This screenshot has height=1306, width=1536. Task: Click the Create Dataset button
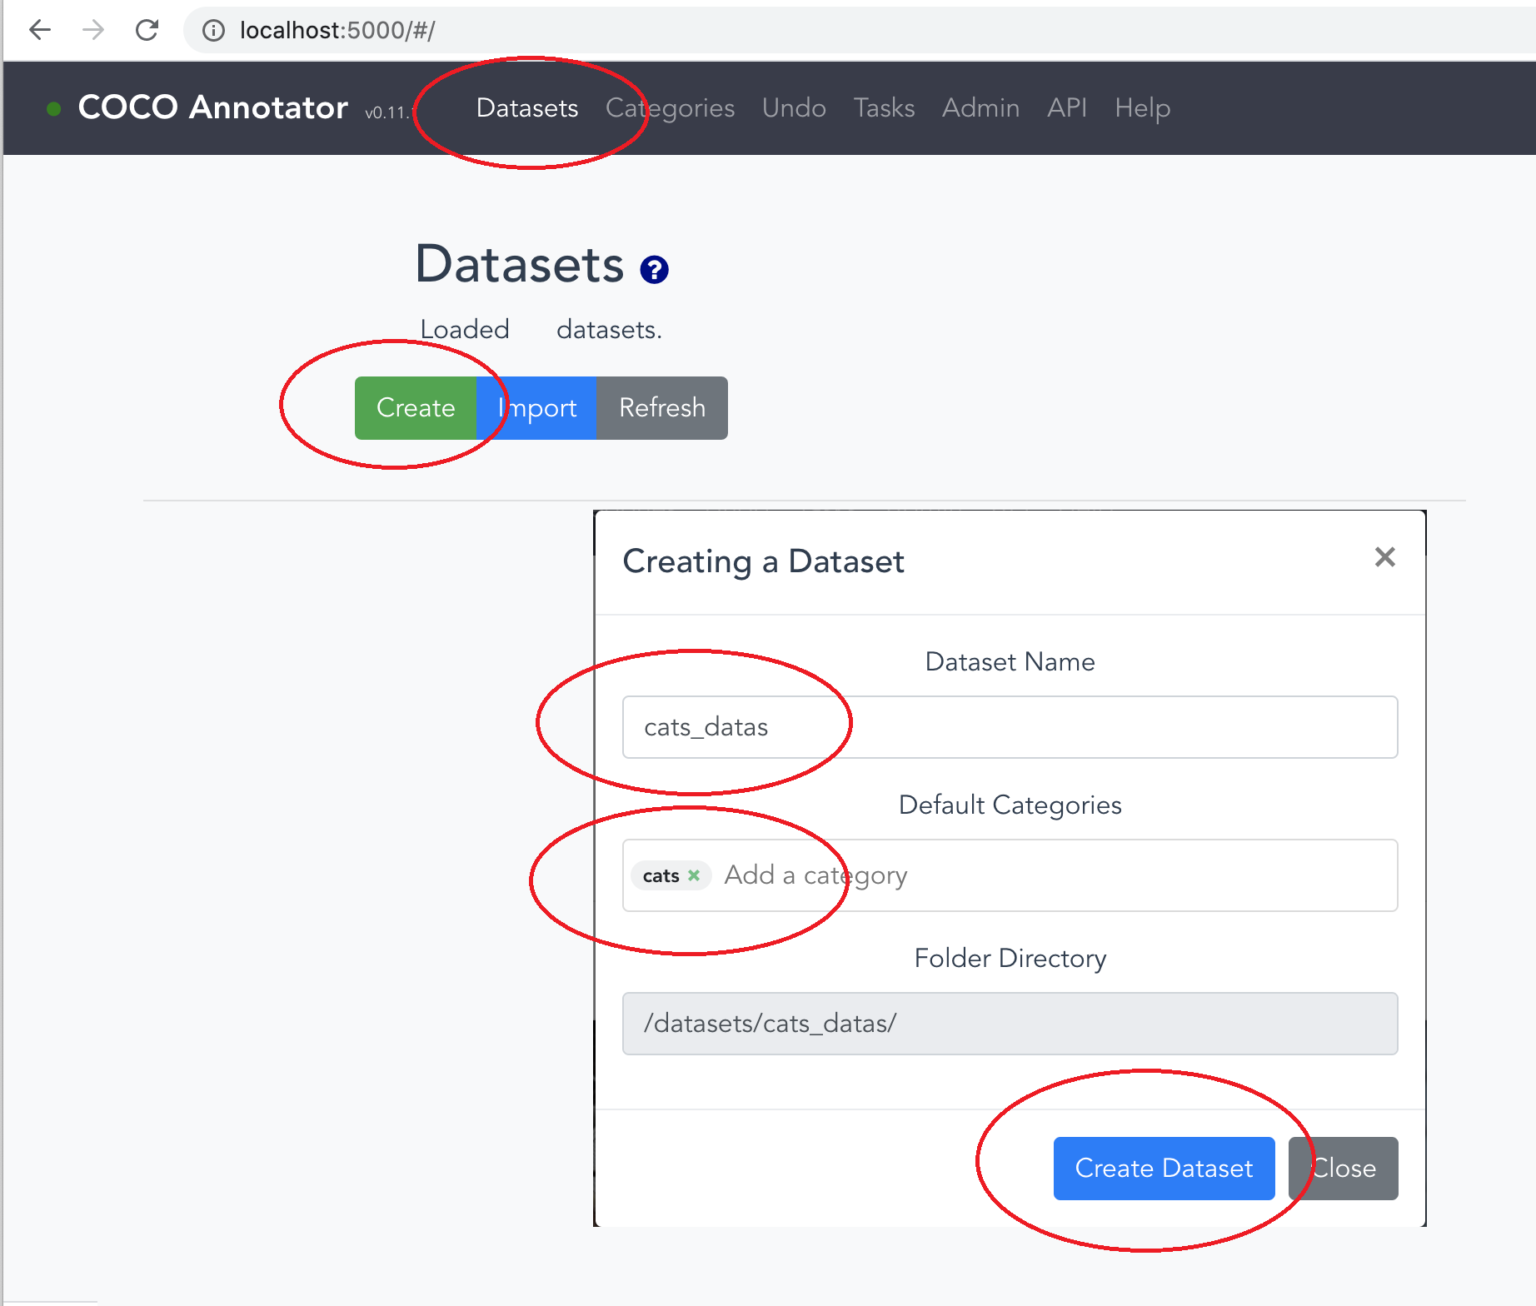(x=1163, y=1168)
